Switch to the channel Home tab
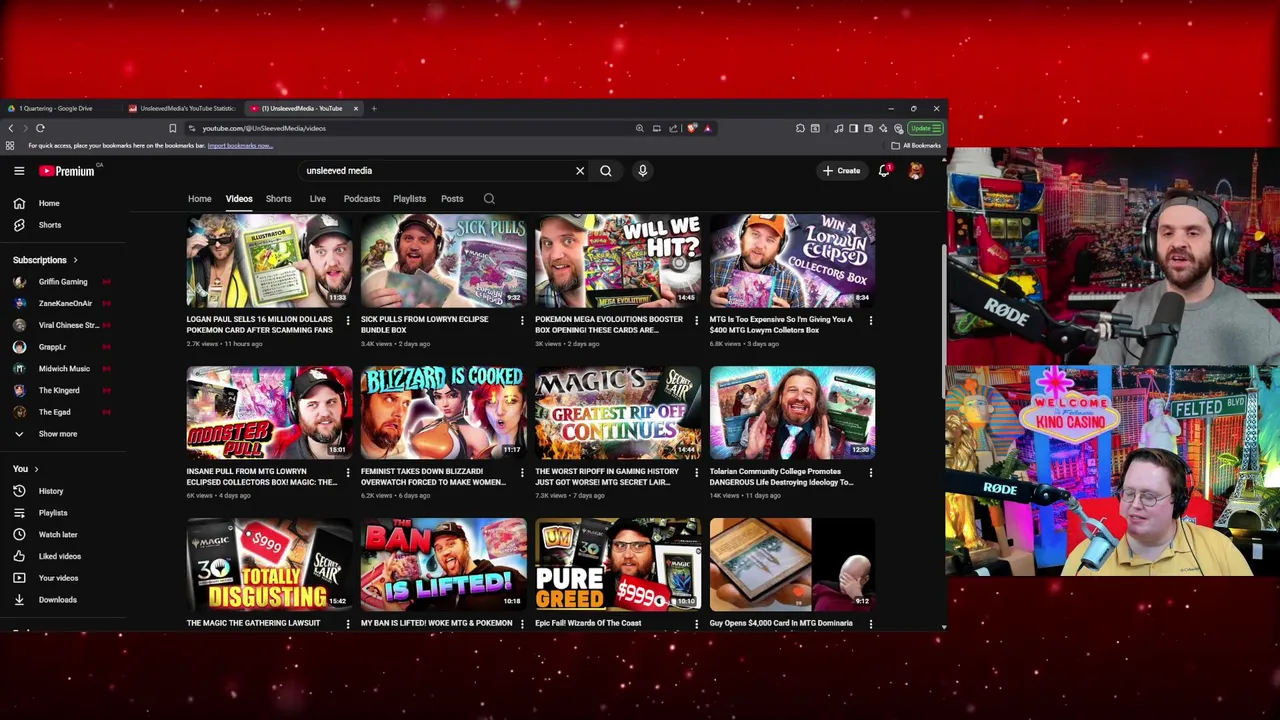1280x720 pixels. 199,199
